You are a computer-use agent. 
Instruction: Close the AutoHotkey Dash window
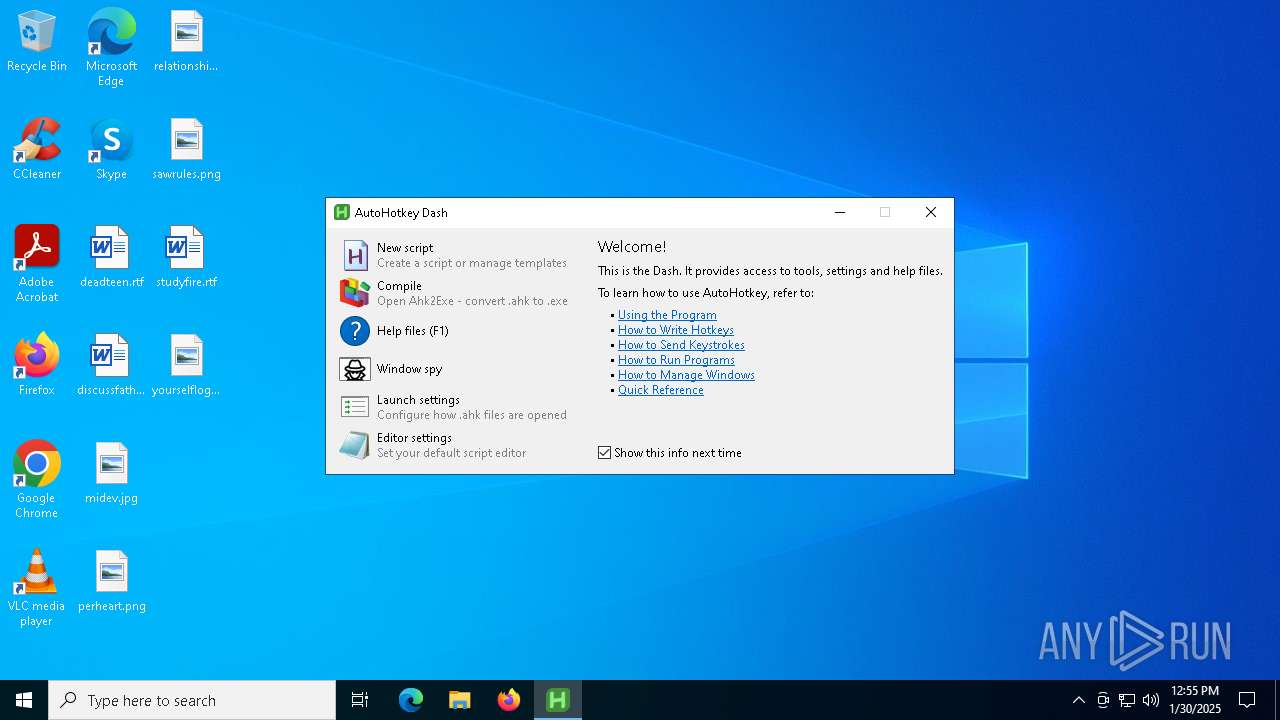[931, 212]
